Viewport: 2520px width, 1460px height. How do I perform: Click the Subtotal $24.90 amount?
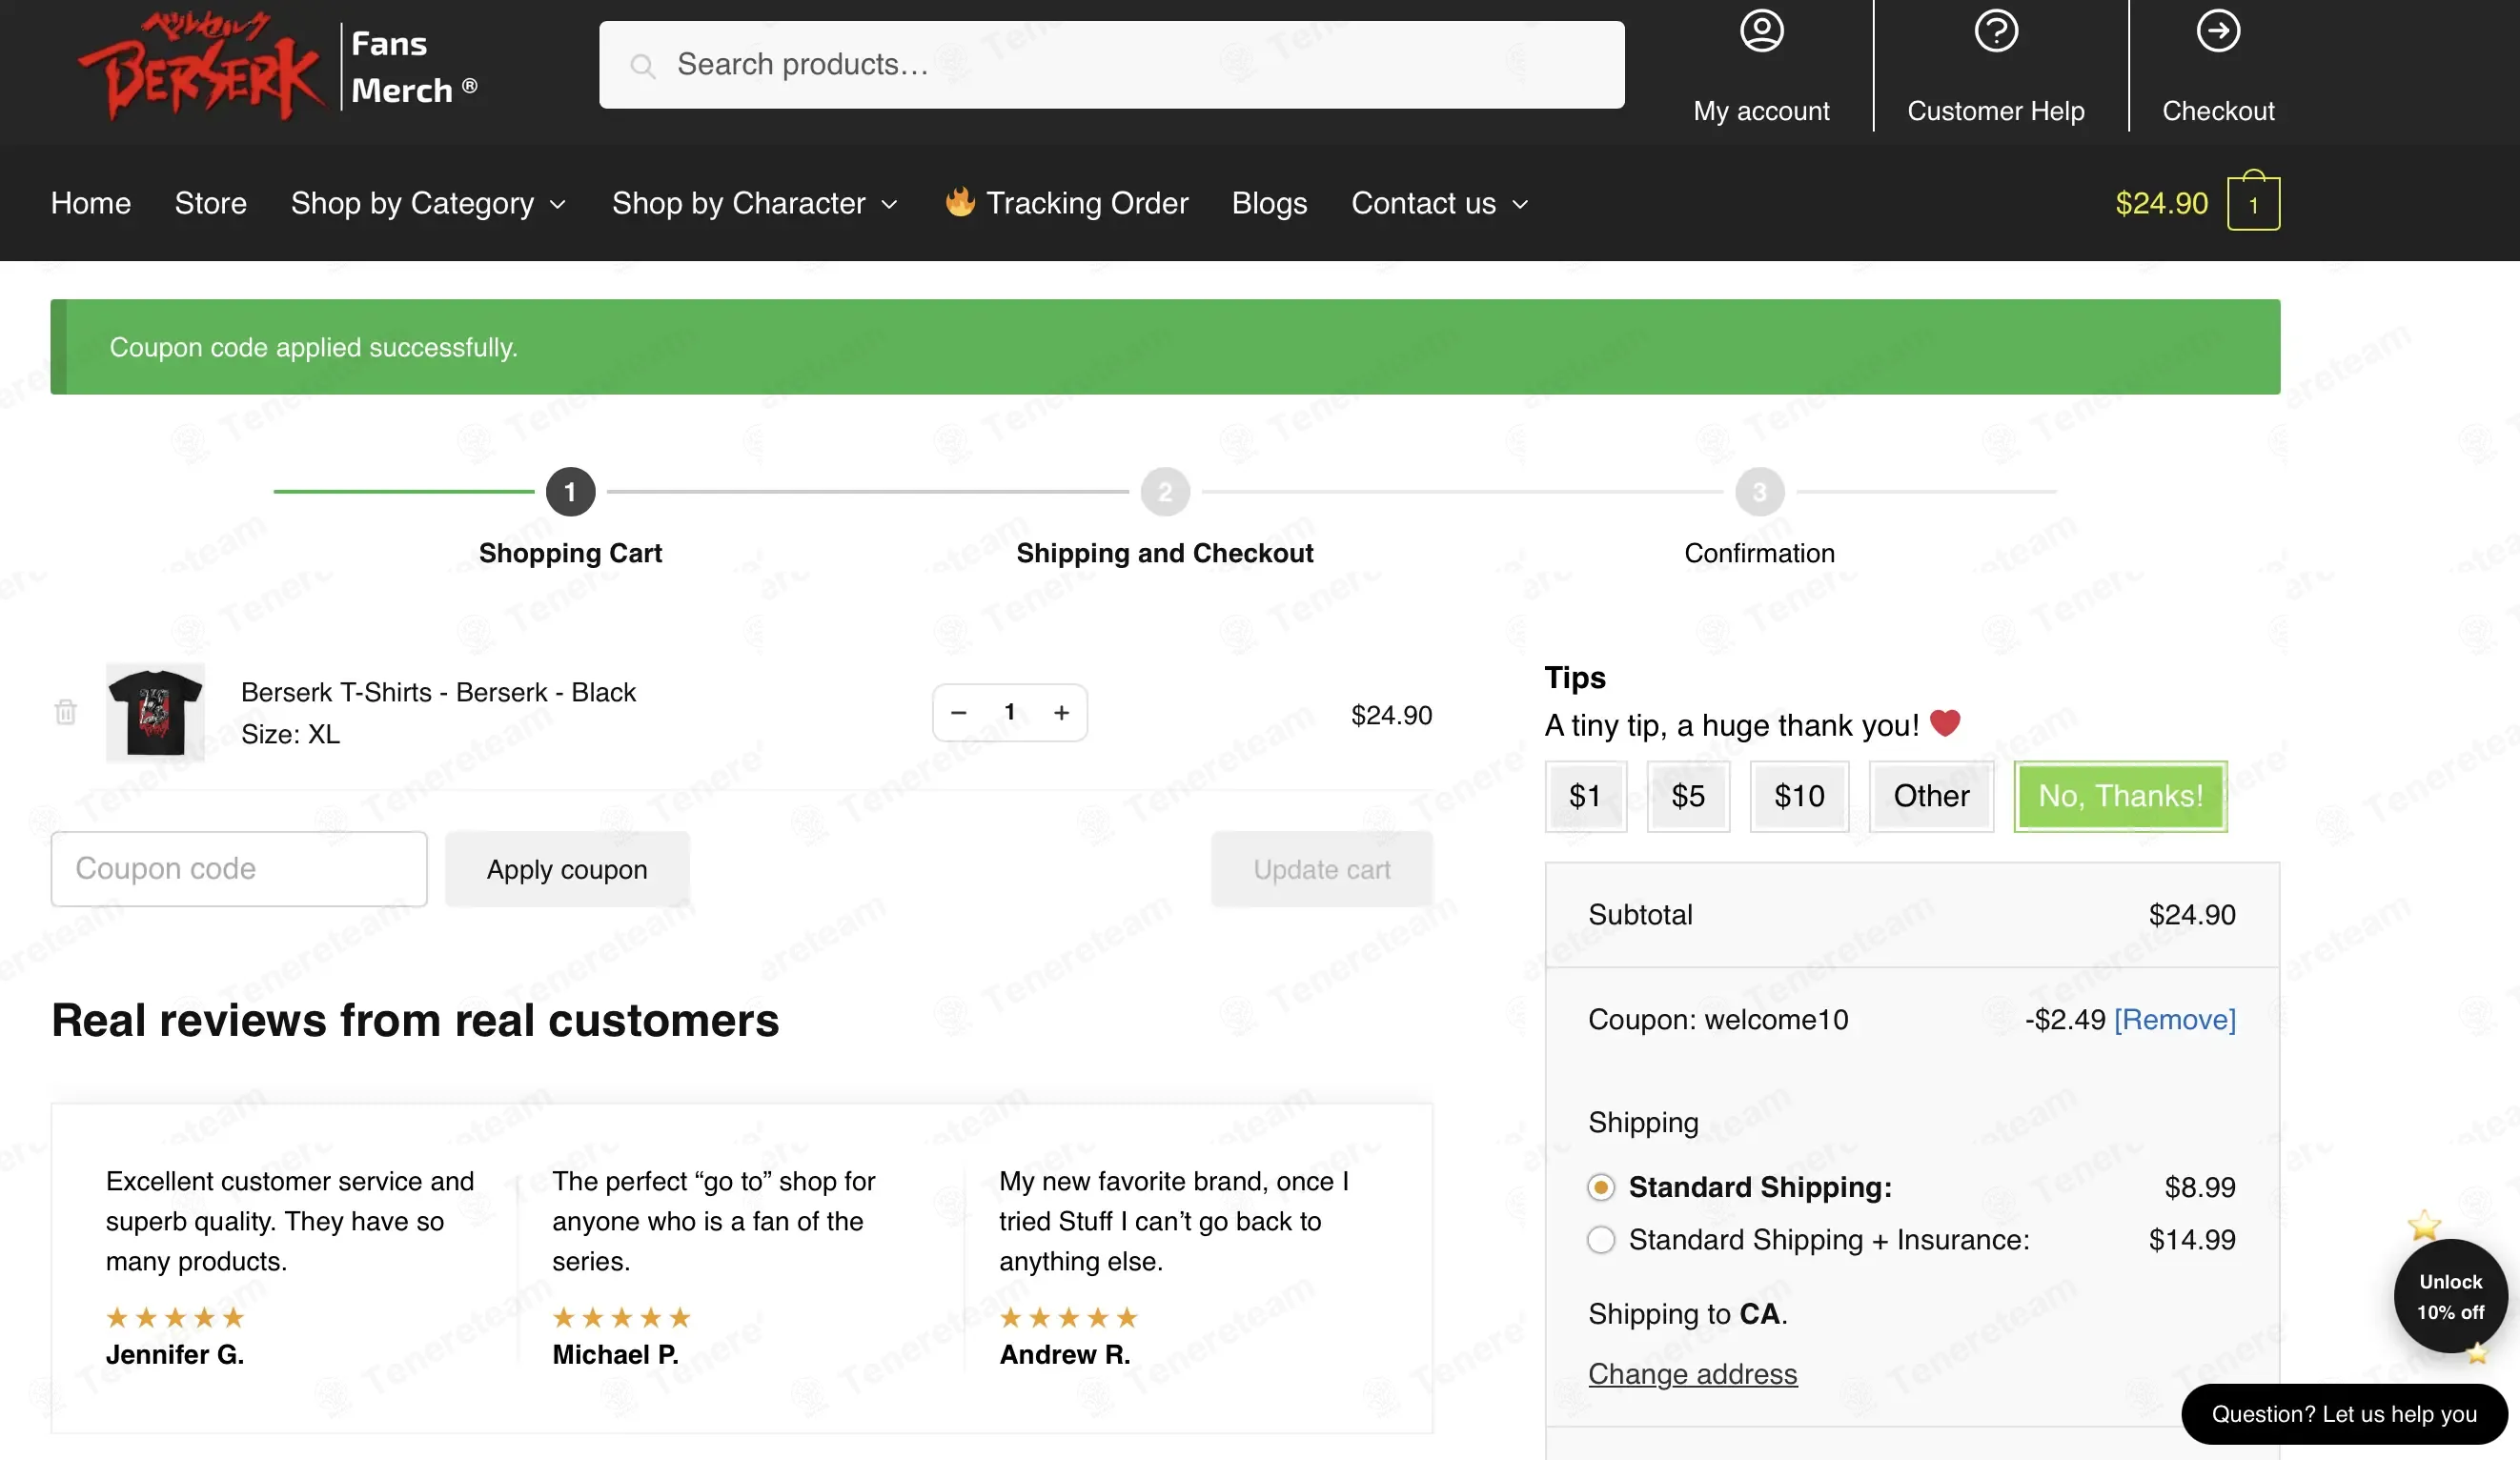pos(2192,915)
